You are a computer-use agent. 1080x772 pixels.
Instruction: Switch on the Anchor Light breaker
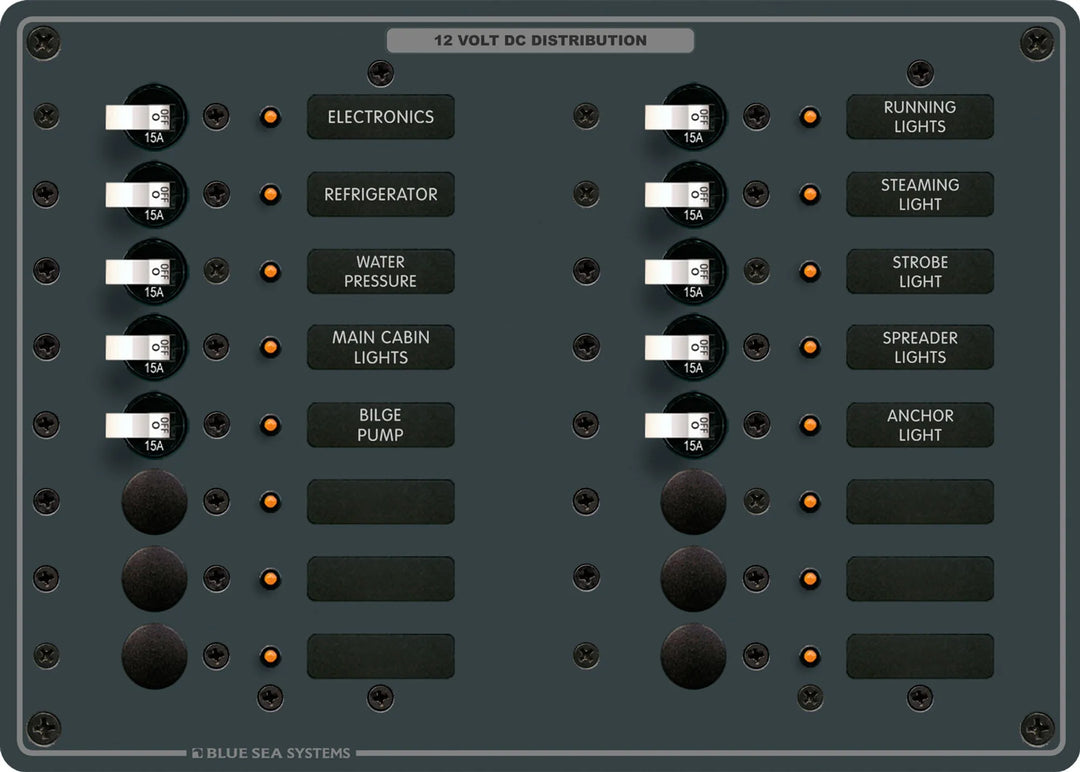tap(678, 425)
